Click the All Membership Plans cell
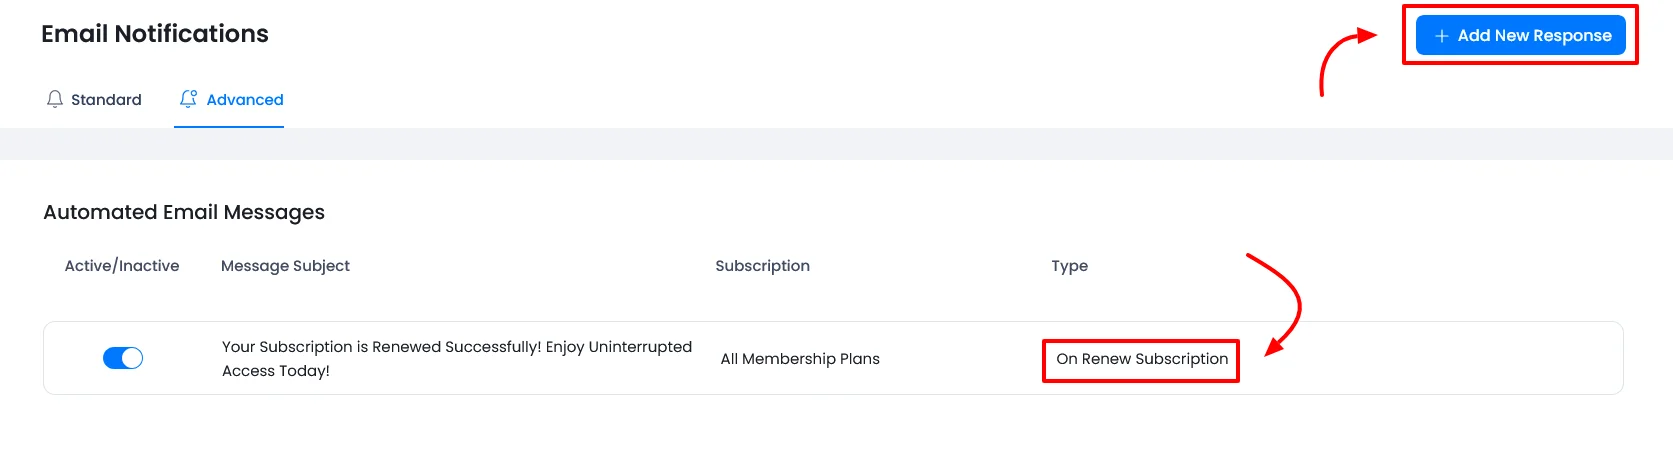 click(x=800, y=359)
